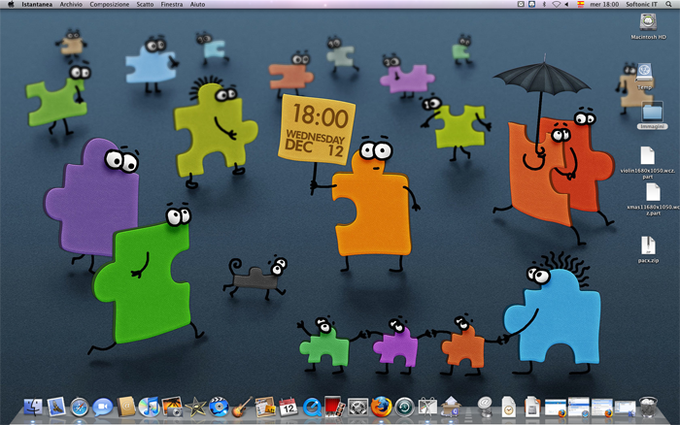Open the Spanish flag input menu
Image resolution: width=680 pixels, height=425 pixels.
click(x=580, y=4)
